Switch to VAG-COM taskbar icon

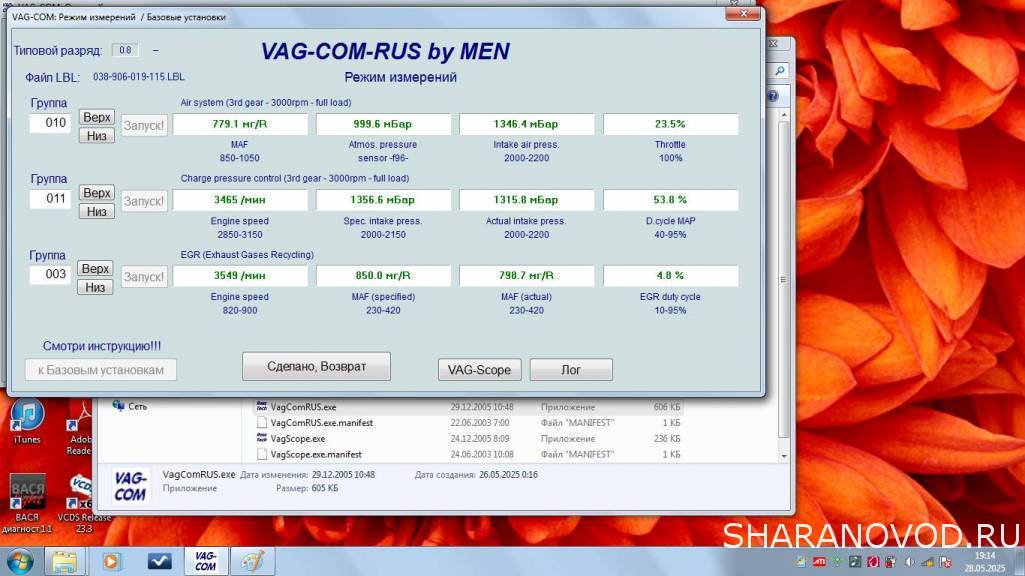pos(205,561)
